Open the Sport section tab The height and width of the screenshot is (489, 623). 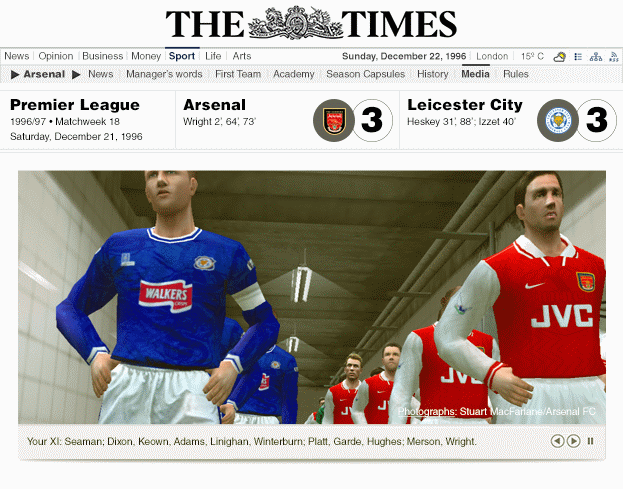click(x=182, y=56)
